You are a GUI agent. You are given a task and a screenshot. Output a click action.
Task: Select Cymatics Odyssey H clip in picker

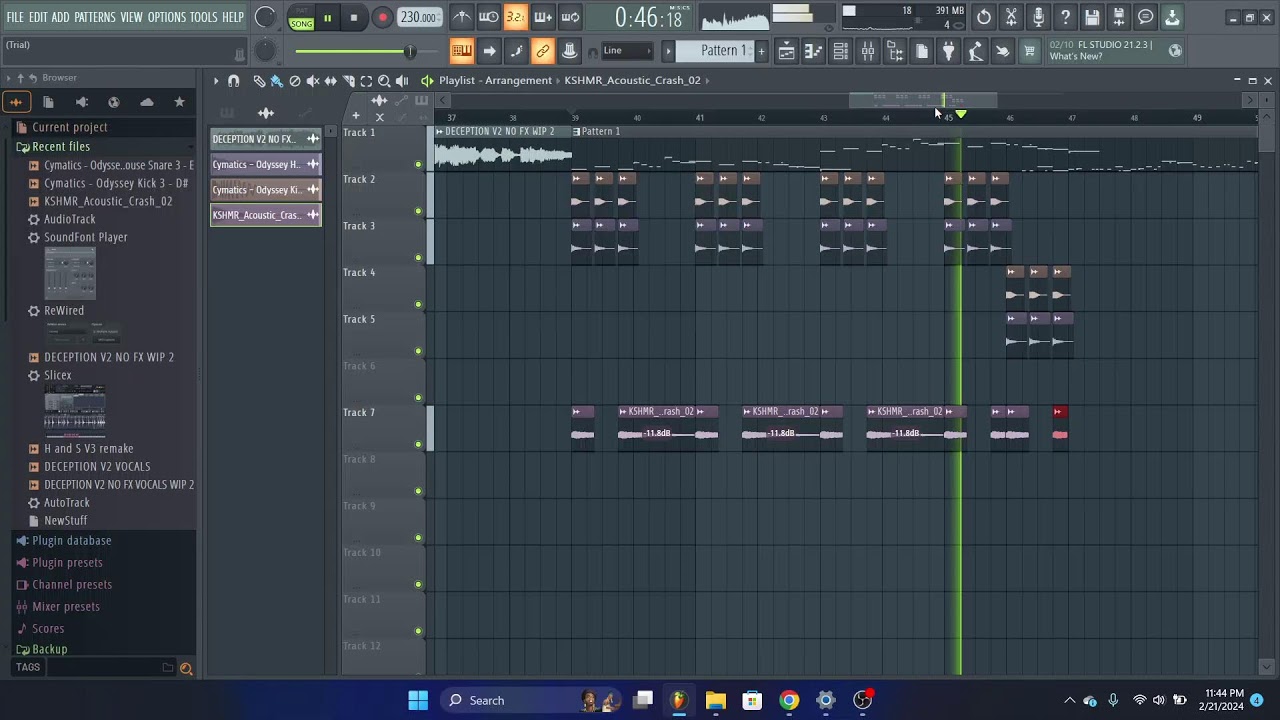coord(265,164)
